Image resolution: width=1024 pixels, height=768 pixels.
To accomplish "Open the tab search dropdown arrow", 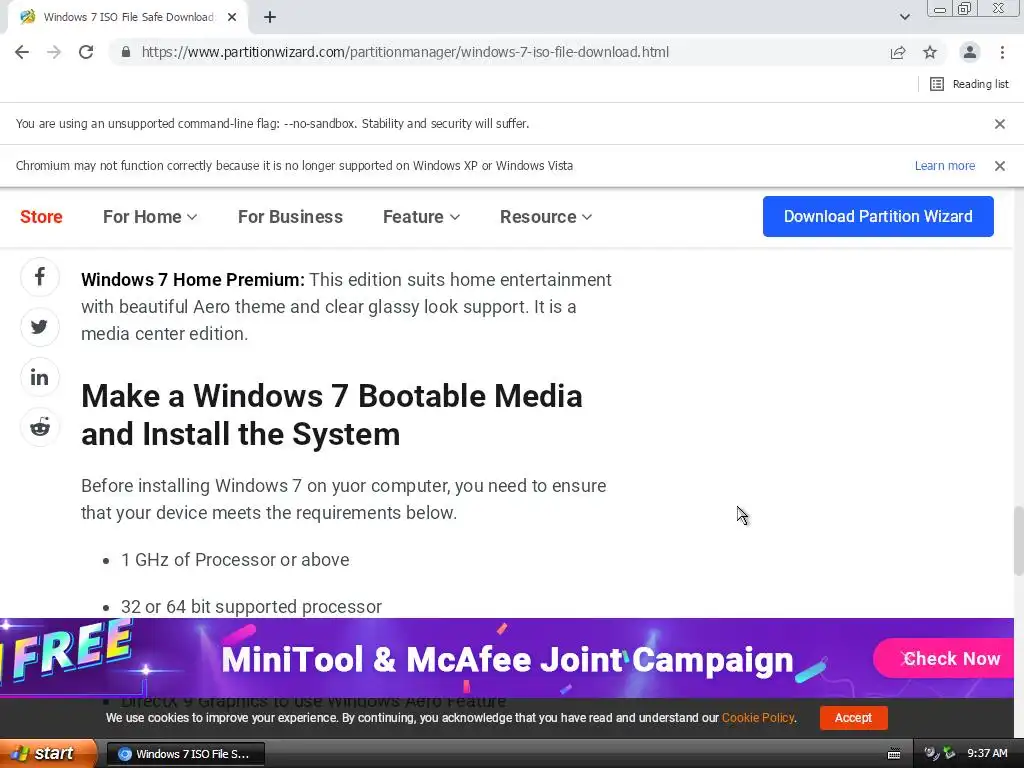I will [904, 18].
